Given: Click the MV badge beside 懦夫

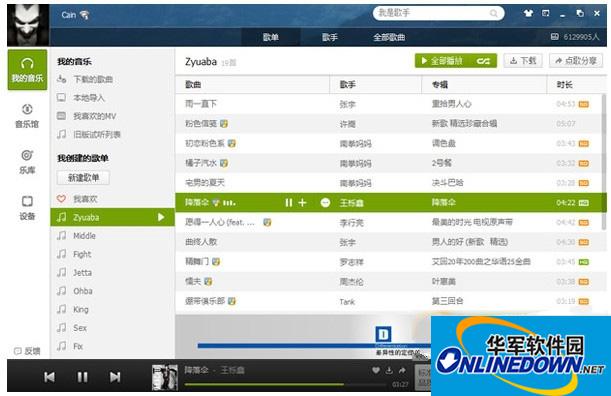Looking at the screenshot, I should click(208, 281).
